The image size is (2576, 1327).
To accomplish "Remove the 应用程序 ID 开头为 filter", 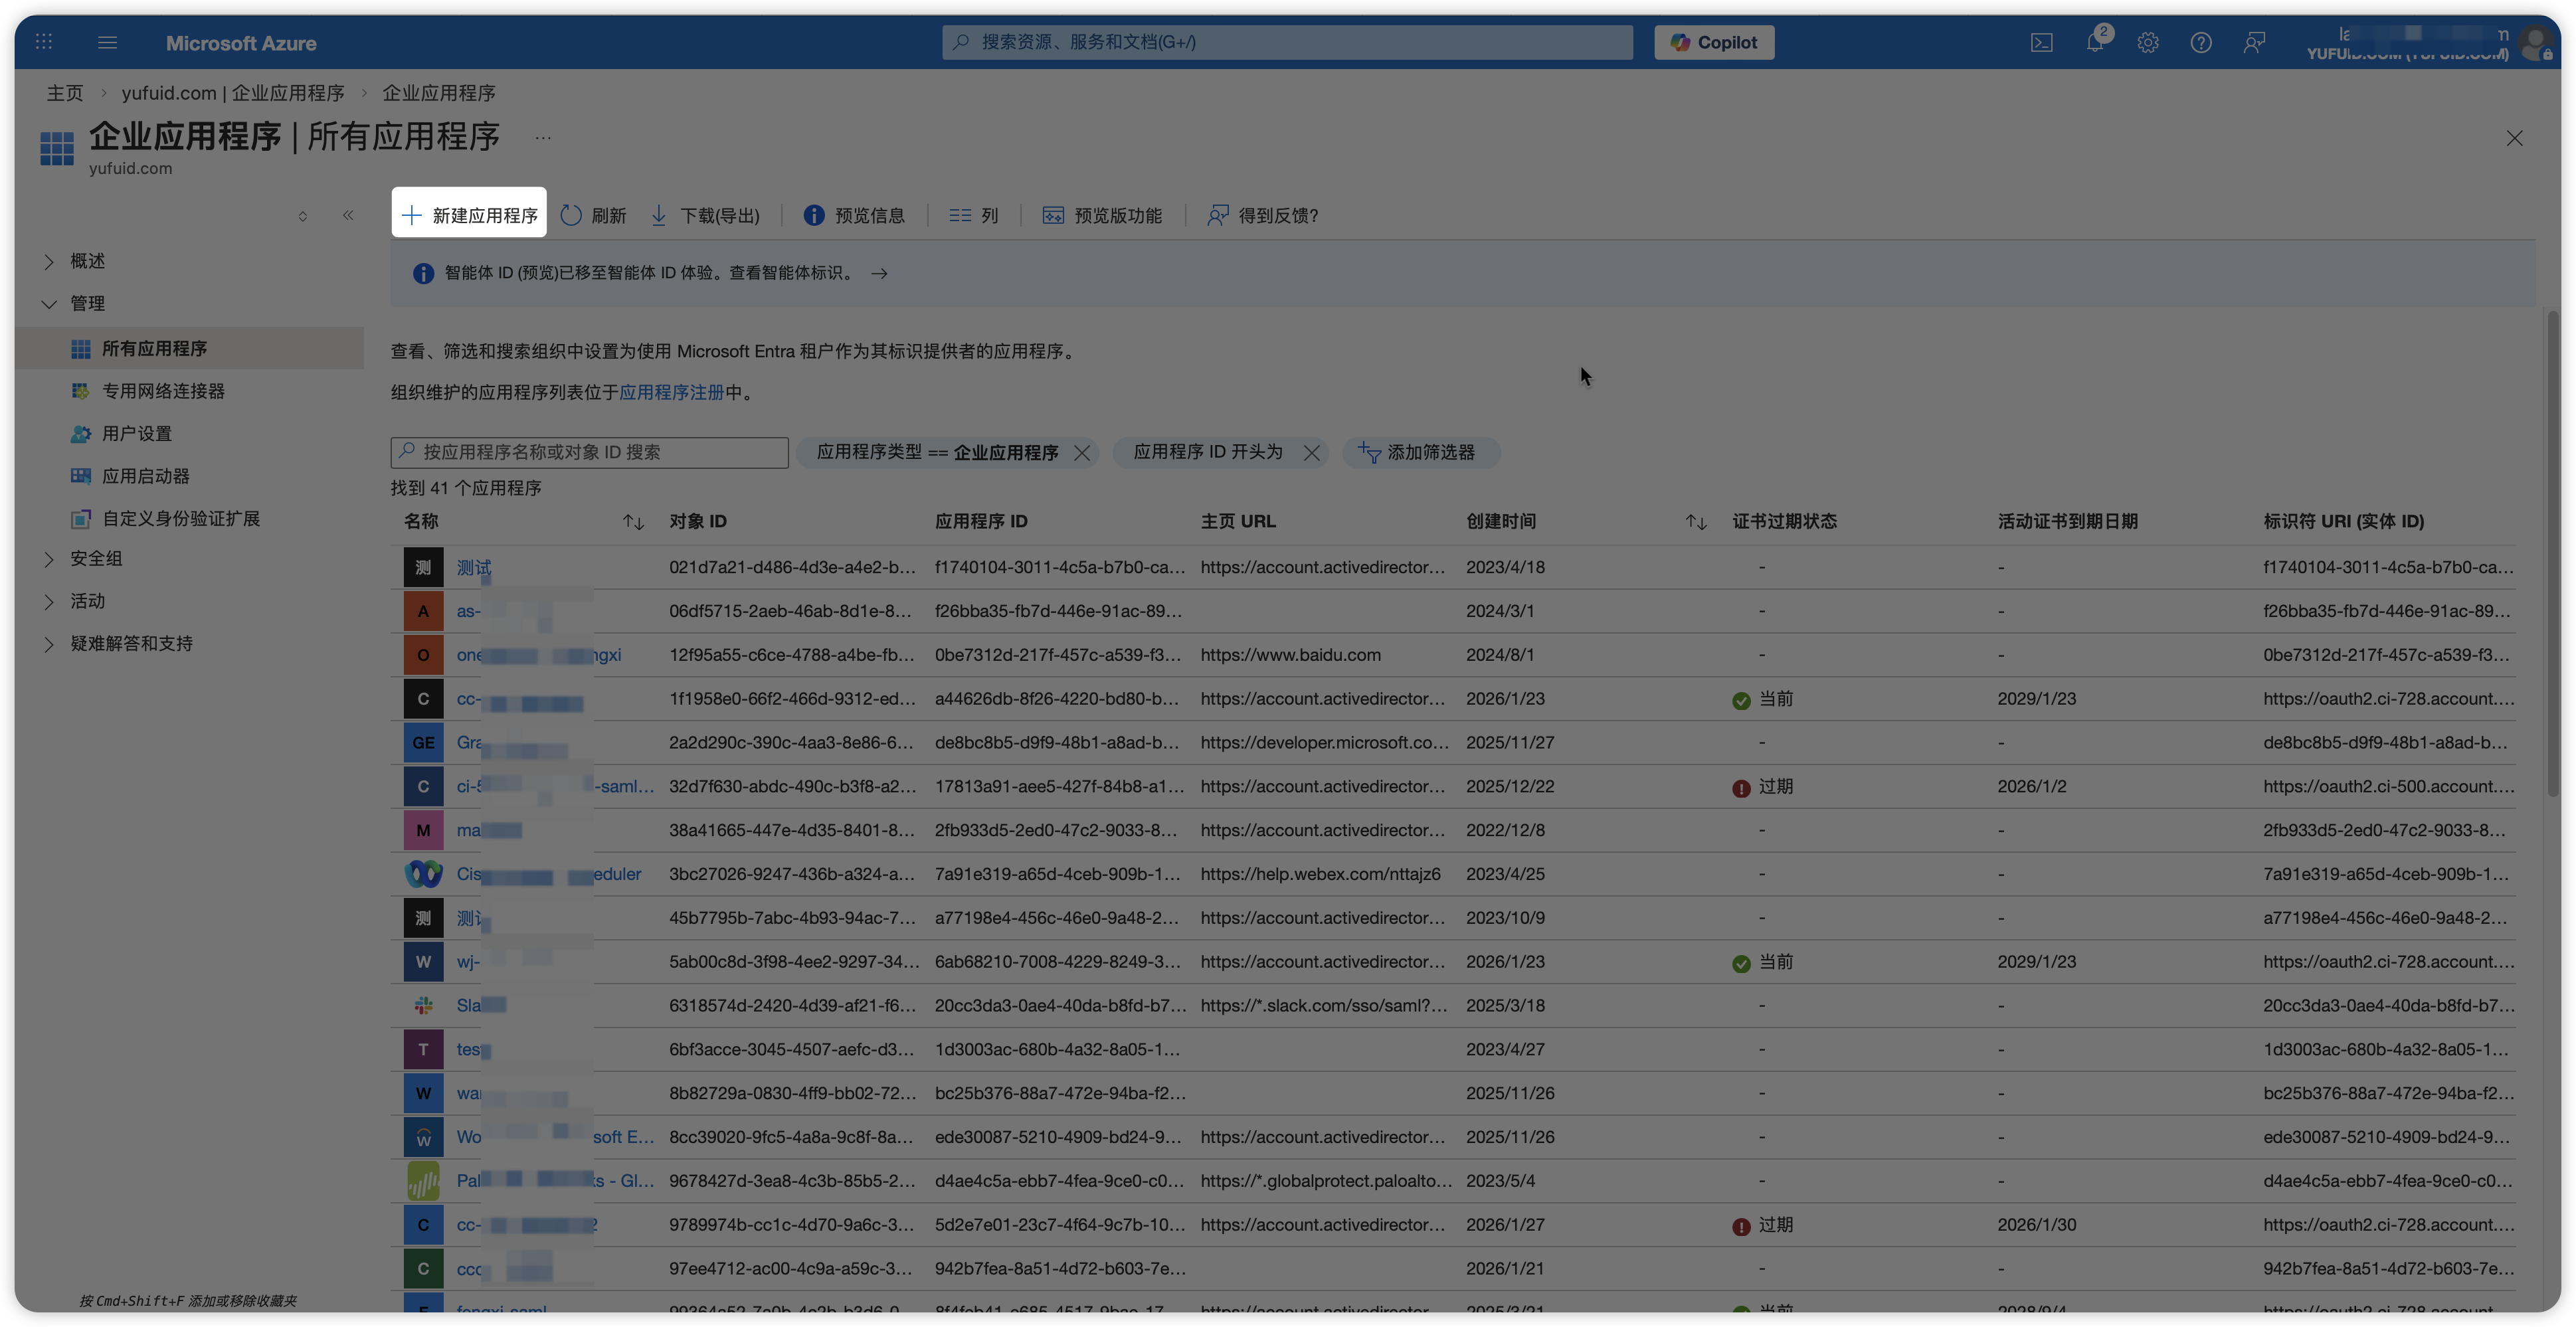I will (x=1311, y=453).
